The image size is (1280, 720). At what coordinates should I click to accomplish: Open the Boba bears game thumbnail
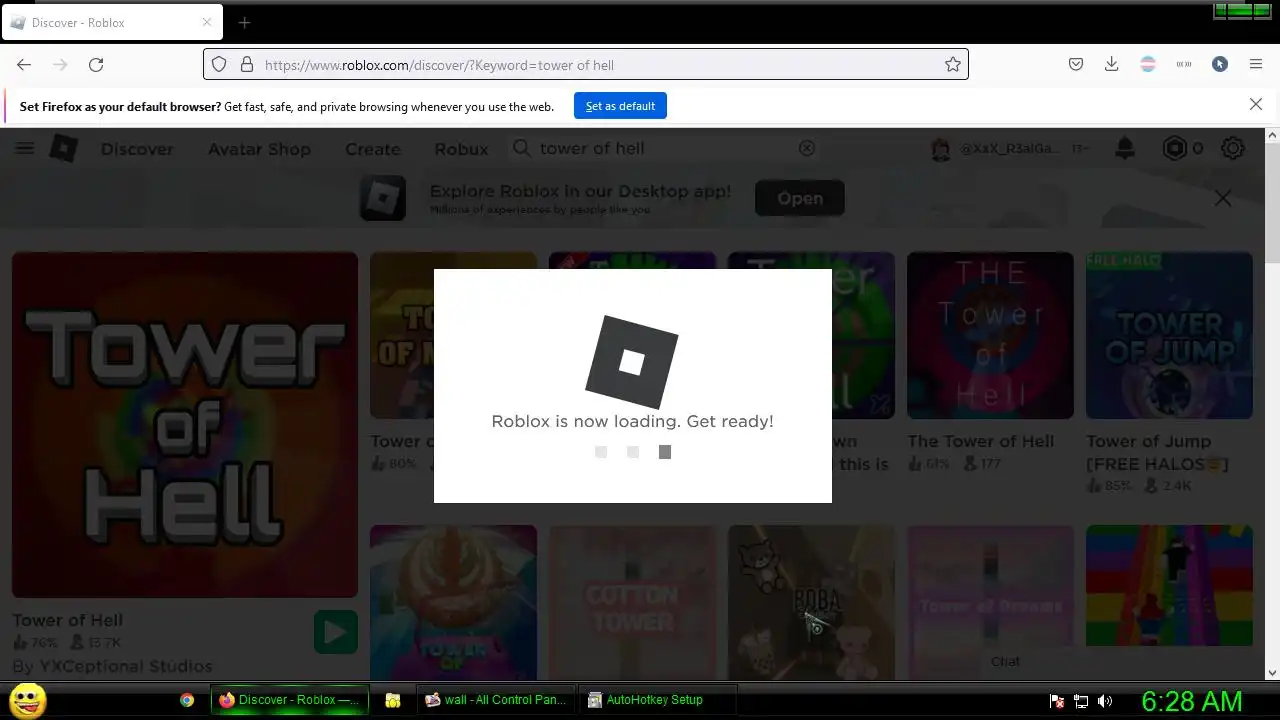click(x=811, y=602)
